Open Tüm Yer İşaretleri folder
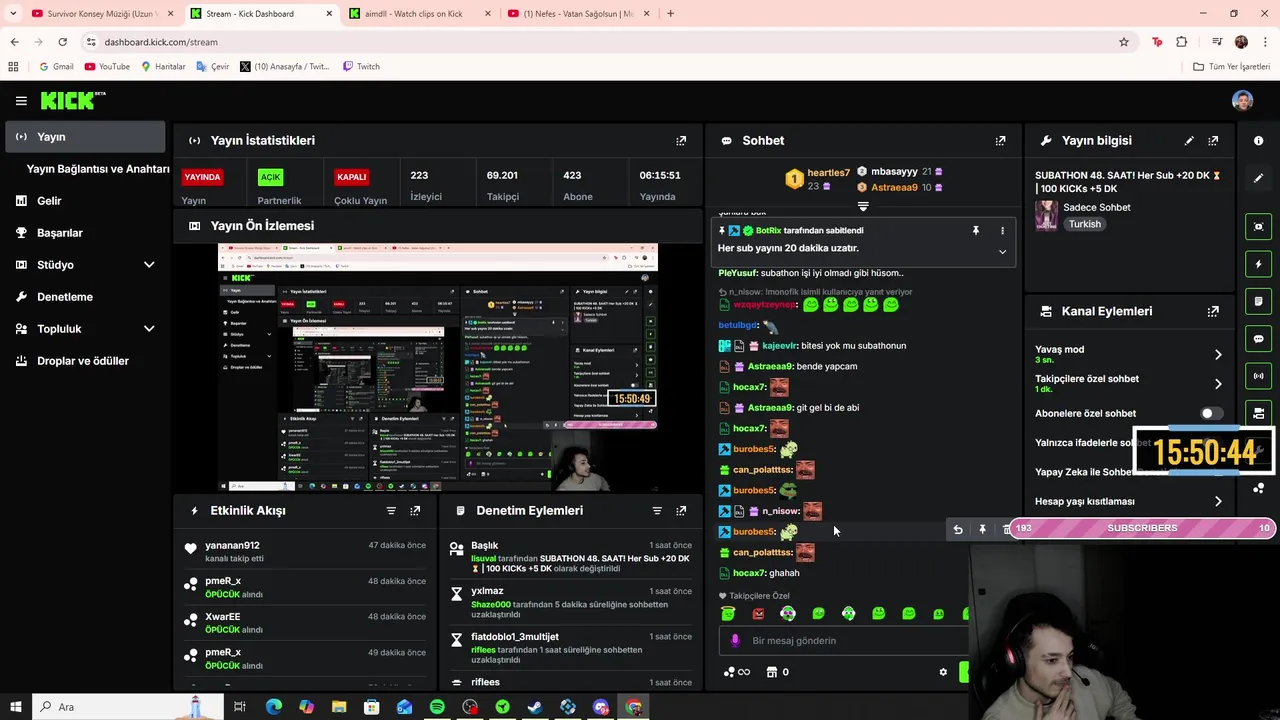The width and height of the screenshot is (1280, 720). 1231,67
